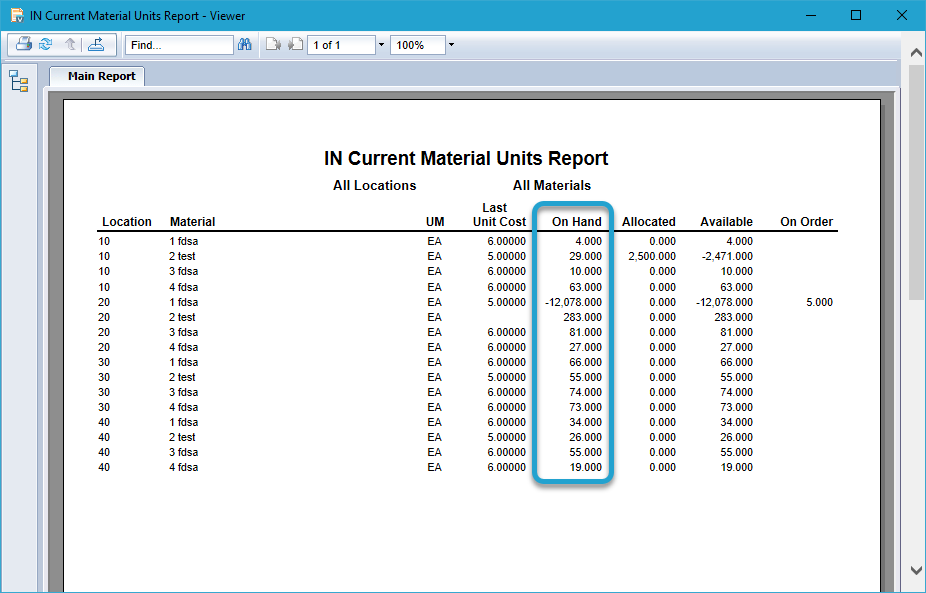Click the Location column header
The image size is (926, 593).
127,222
